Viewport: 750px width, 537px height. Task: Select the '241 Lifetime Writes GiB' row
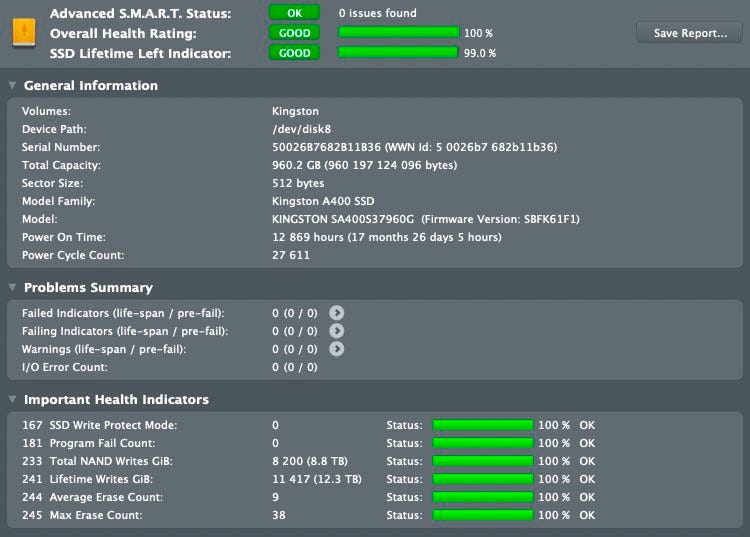click(x=375, y=479)
